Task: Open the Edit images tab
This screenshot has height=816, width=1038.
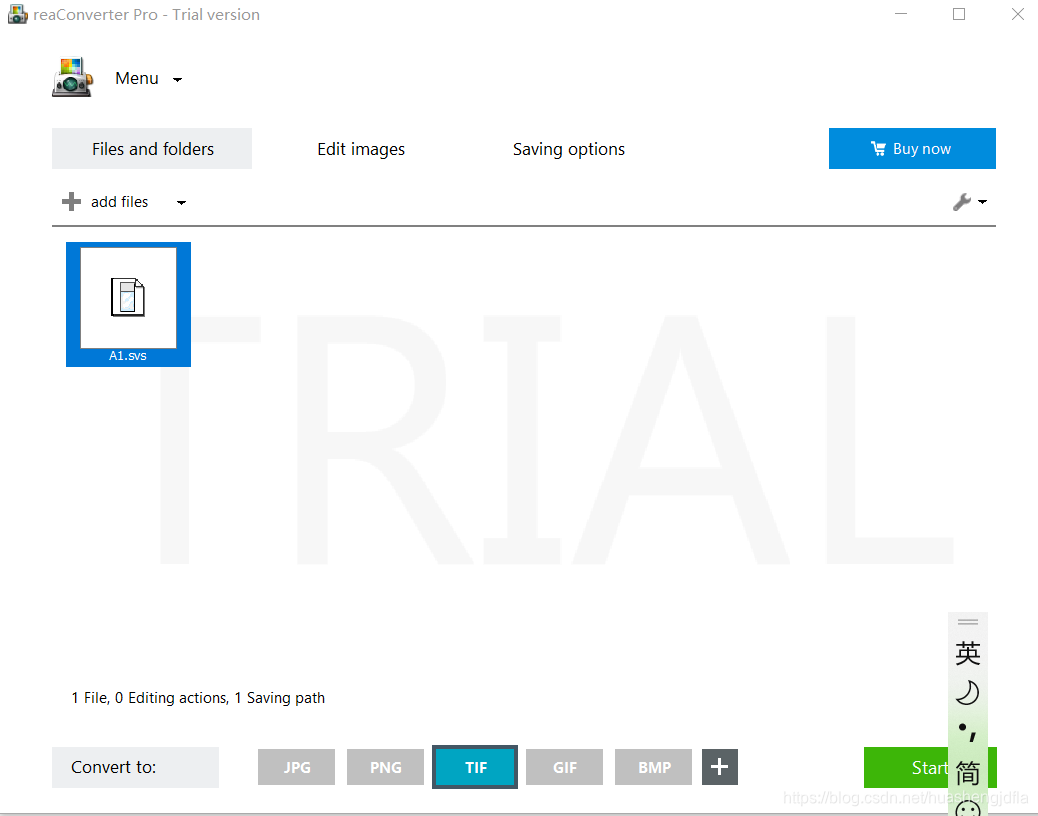Action: coord(361,149)
